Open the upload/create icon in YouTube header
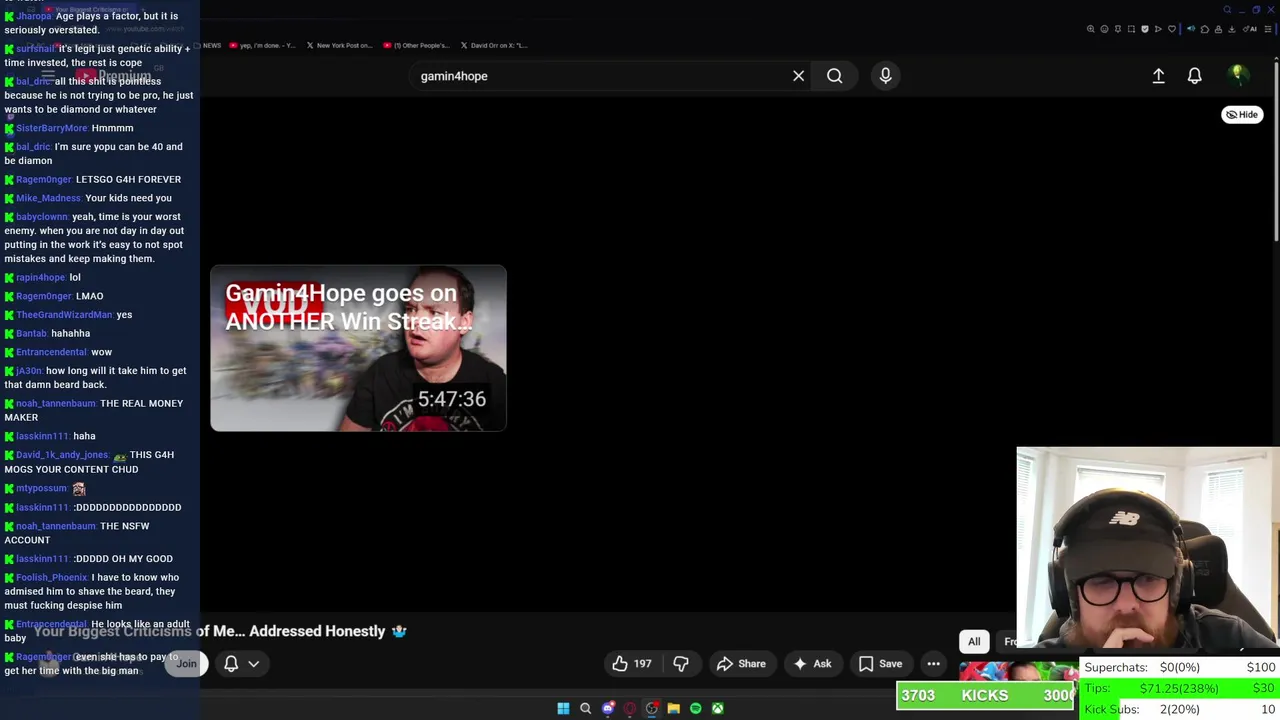 [x=1158, y=76]
